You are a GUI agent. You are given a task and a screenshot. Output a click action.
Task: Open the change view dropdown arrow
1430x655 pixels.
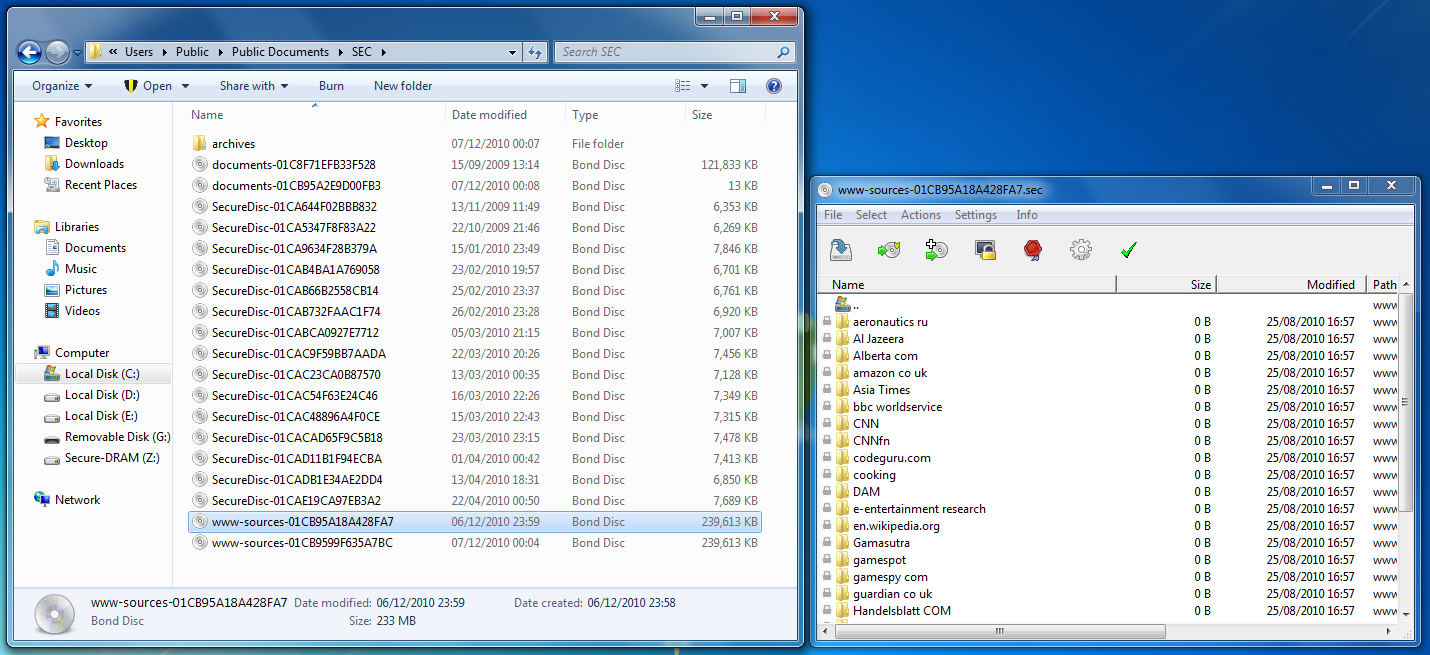coord(706,86)
